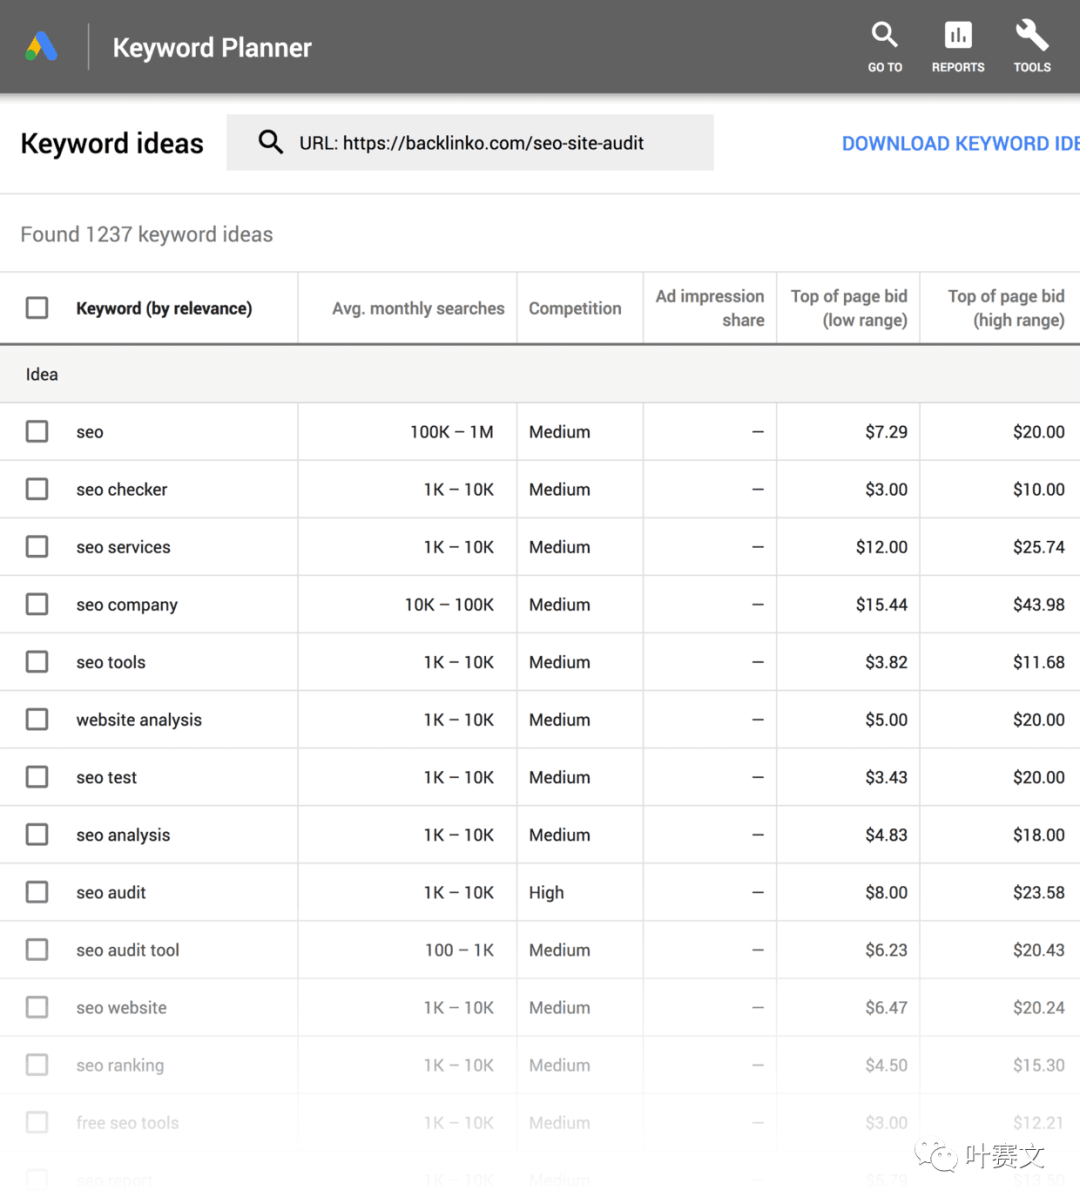Check the box for 'seo tools'
Viewport: 1080px width, 1204px height.
point(37,662)
